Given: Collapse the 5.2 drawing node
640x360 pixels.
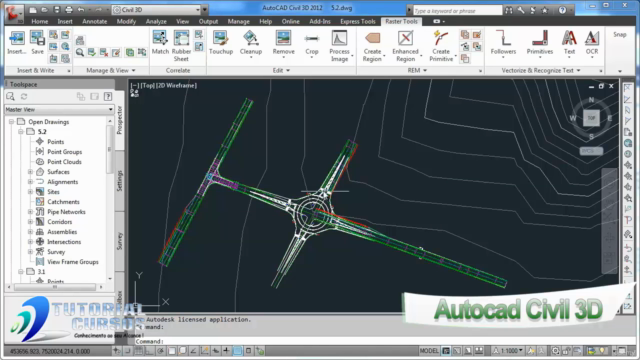Looking at the screenshot, I should click(20, 131).
